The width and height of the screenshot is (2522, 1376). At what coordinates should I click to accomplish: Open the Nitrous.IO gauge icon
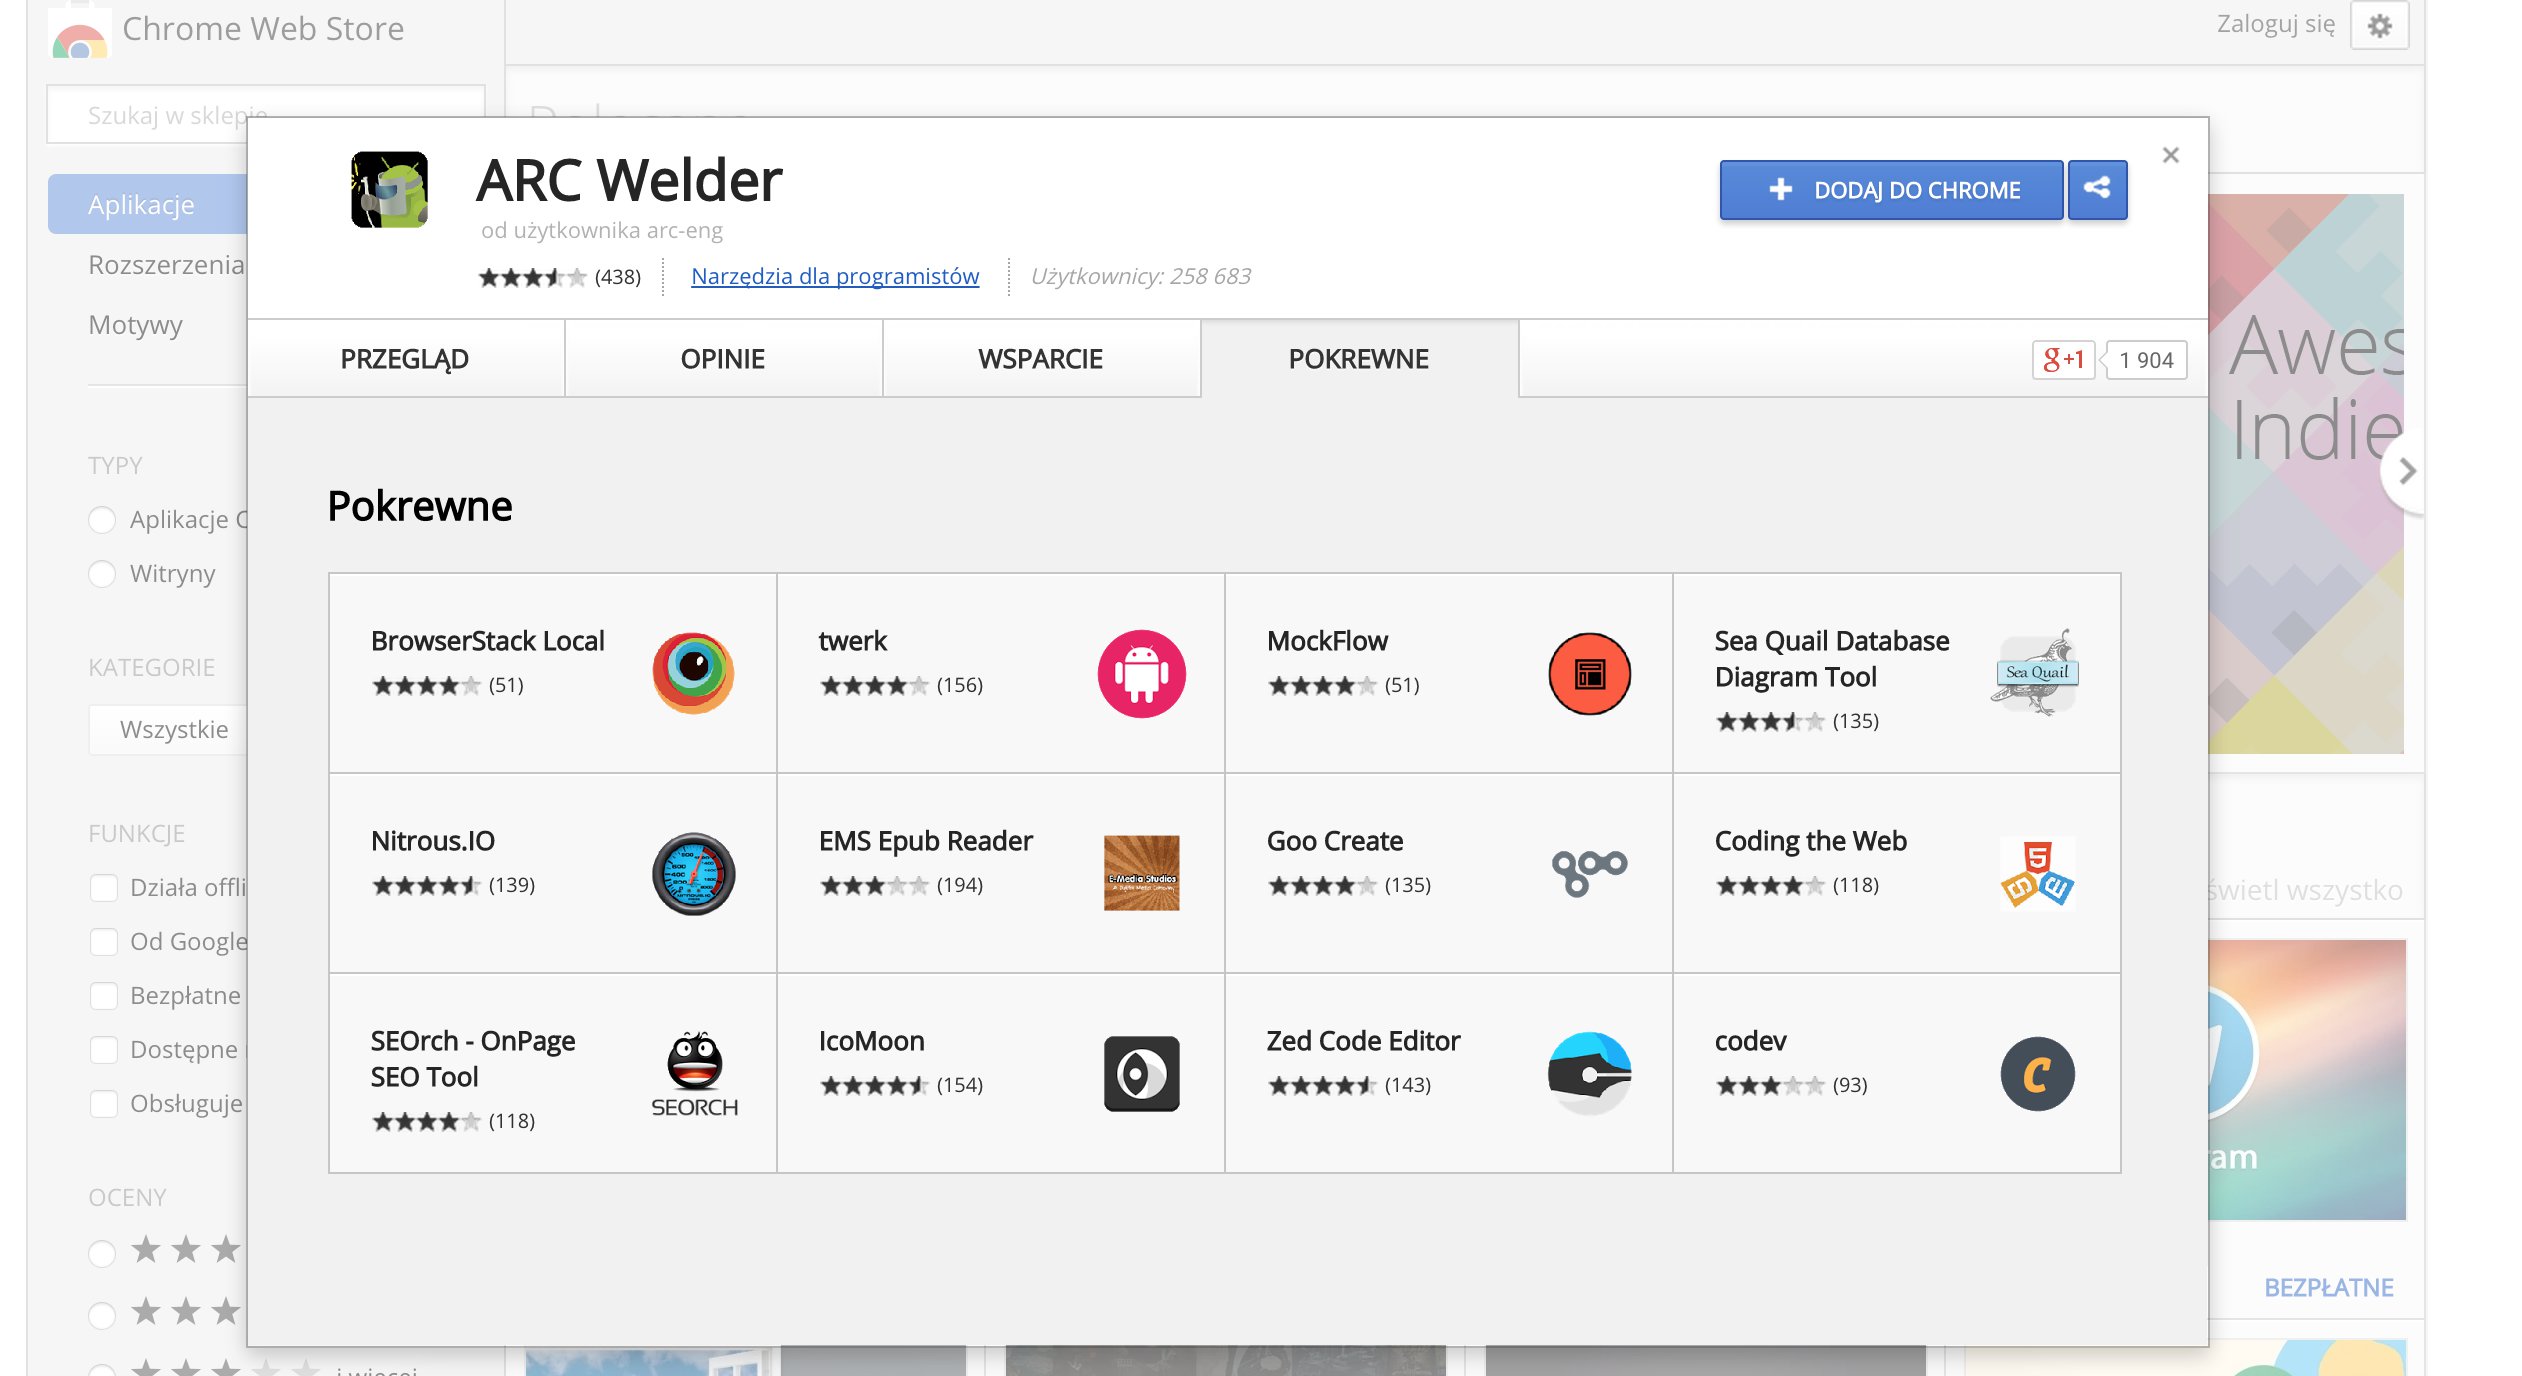click(x=692, y=873)
